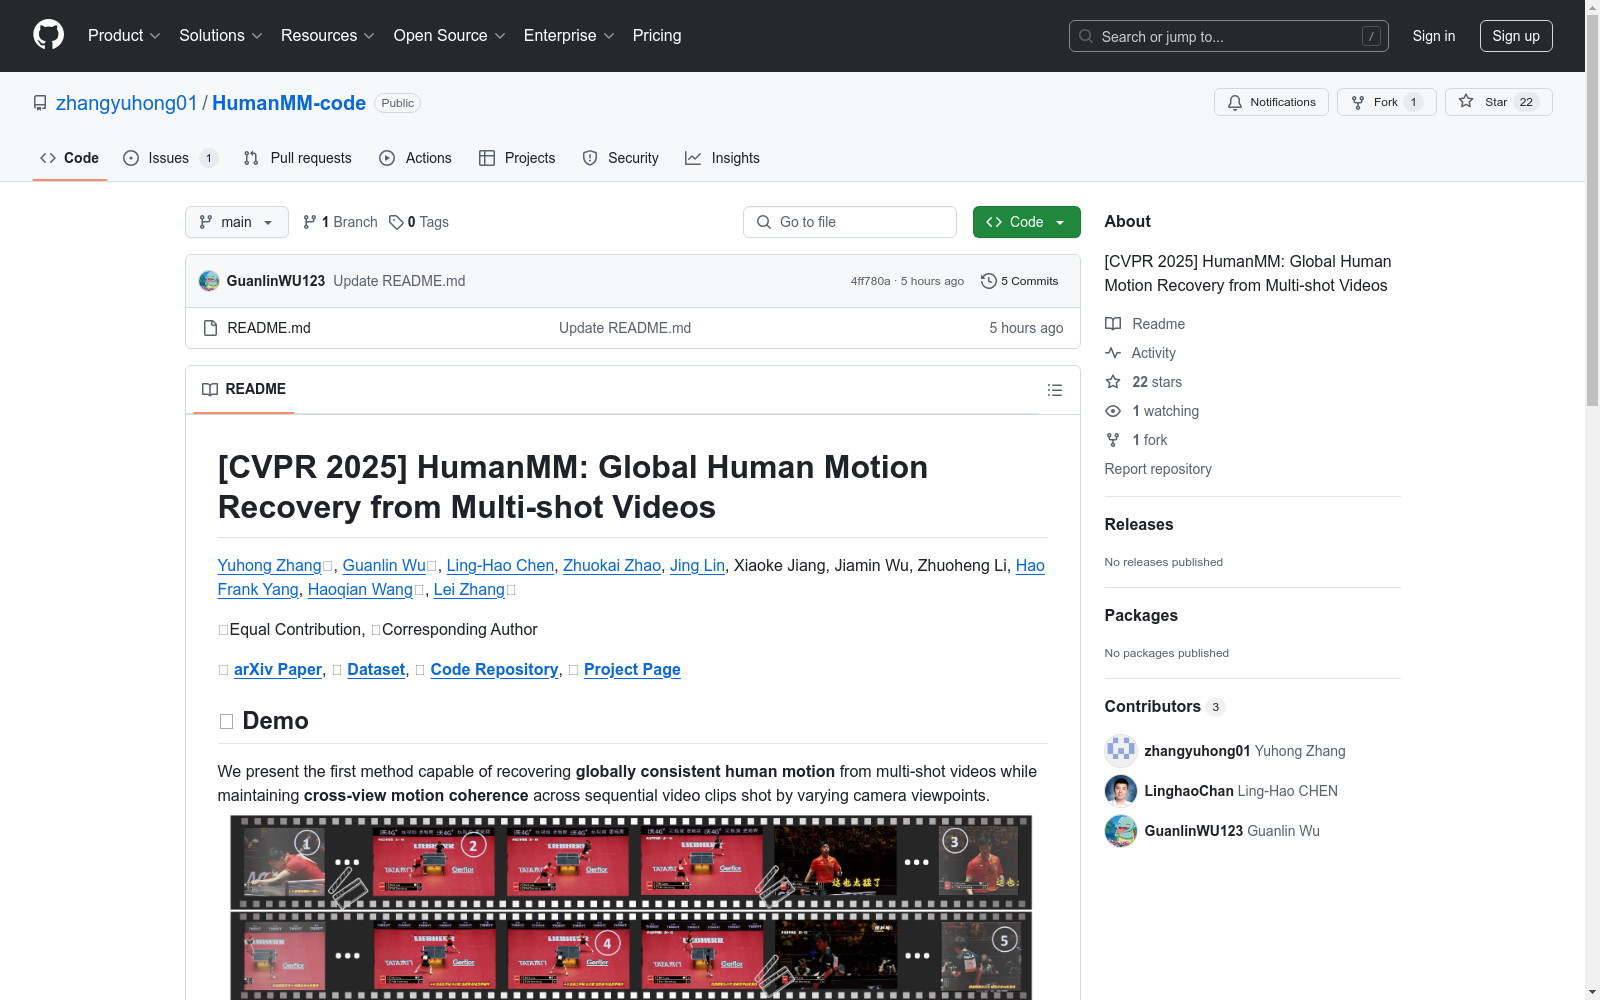Click the repository icon beside zhangyuhong01

(x=40, y=103)
